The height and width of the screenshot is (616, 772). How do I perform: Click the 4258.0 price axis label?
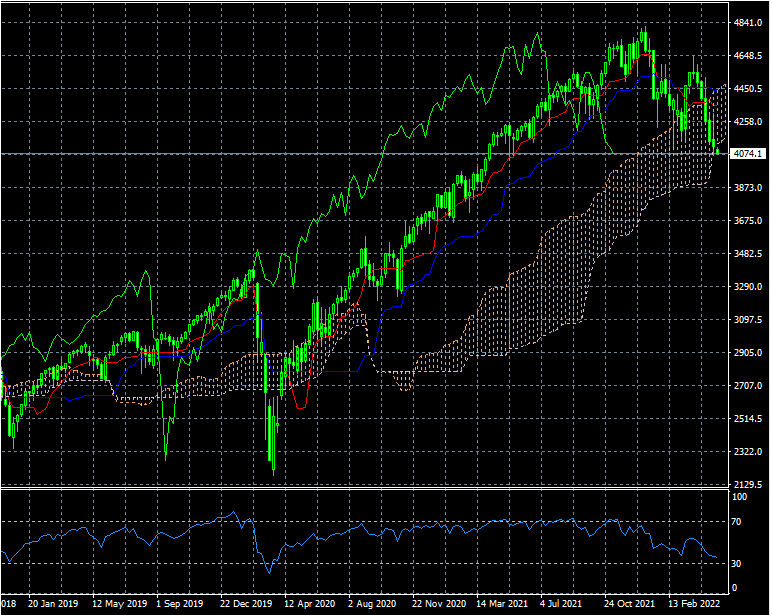click(x=747, y=122)
